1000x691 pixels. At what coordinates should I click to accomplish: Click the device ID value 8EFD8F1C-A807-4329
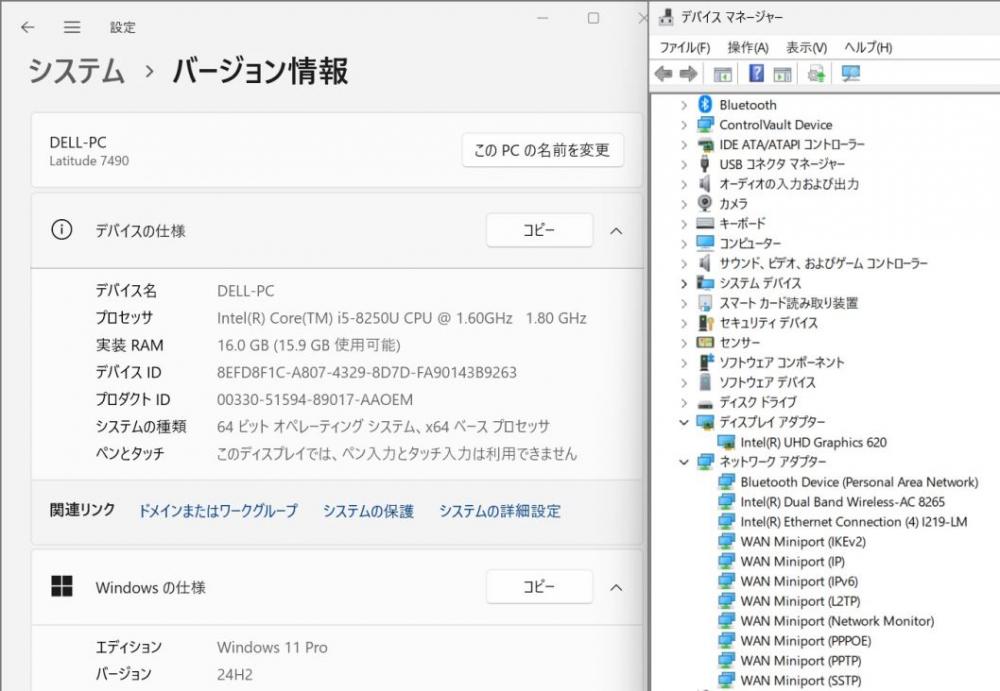367,372
